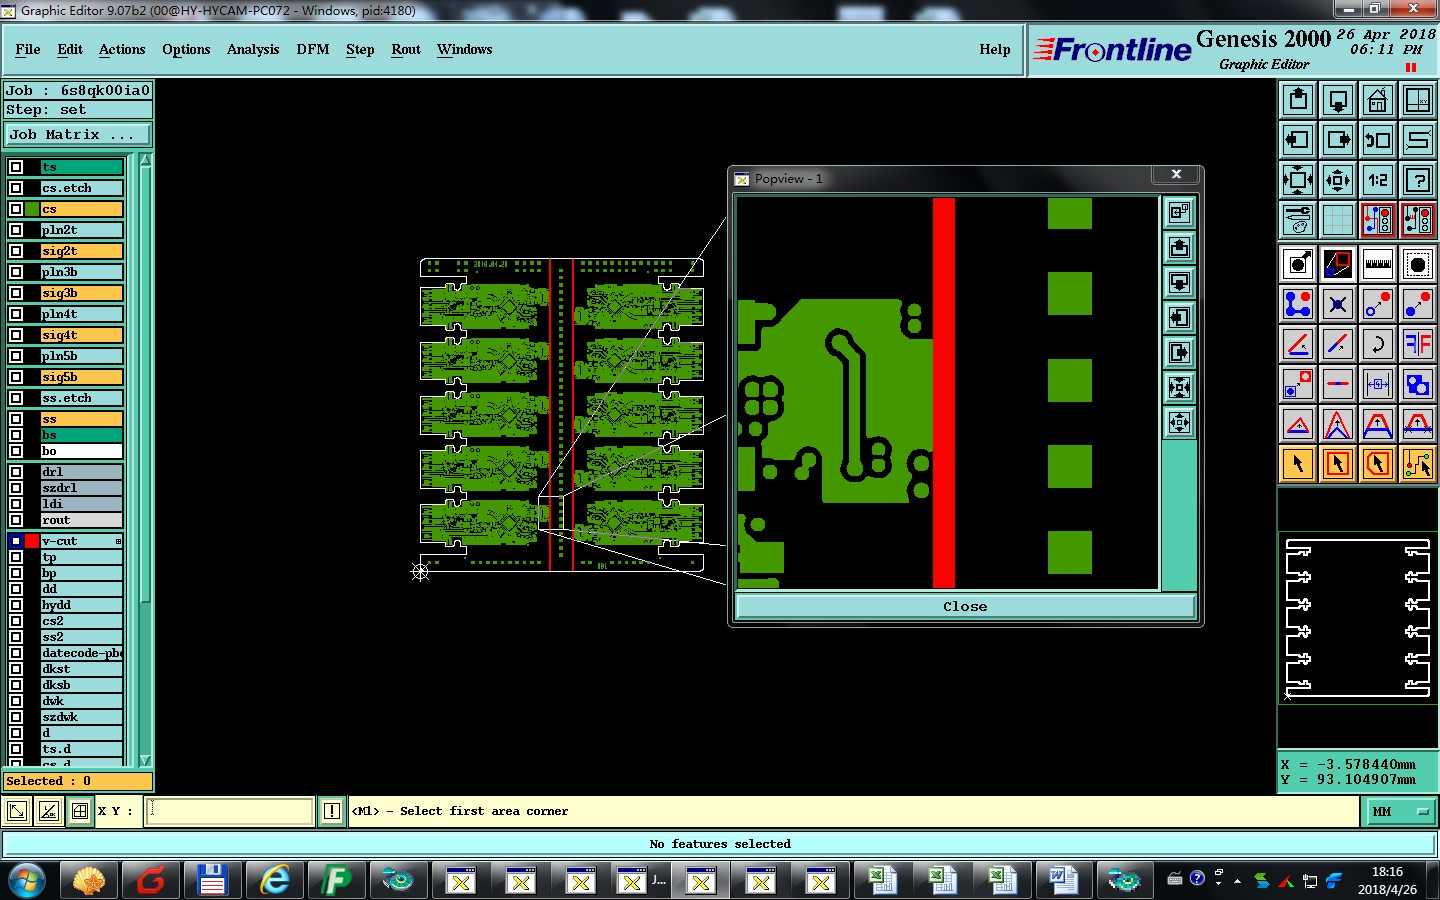Open the Analysis menu
Image resolution: width=1440 pixels, height=900 pixels.
(x=253, y=49)
